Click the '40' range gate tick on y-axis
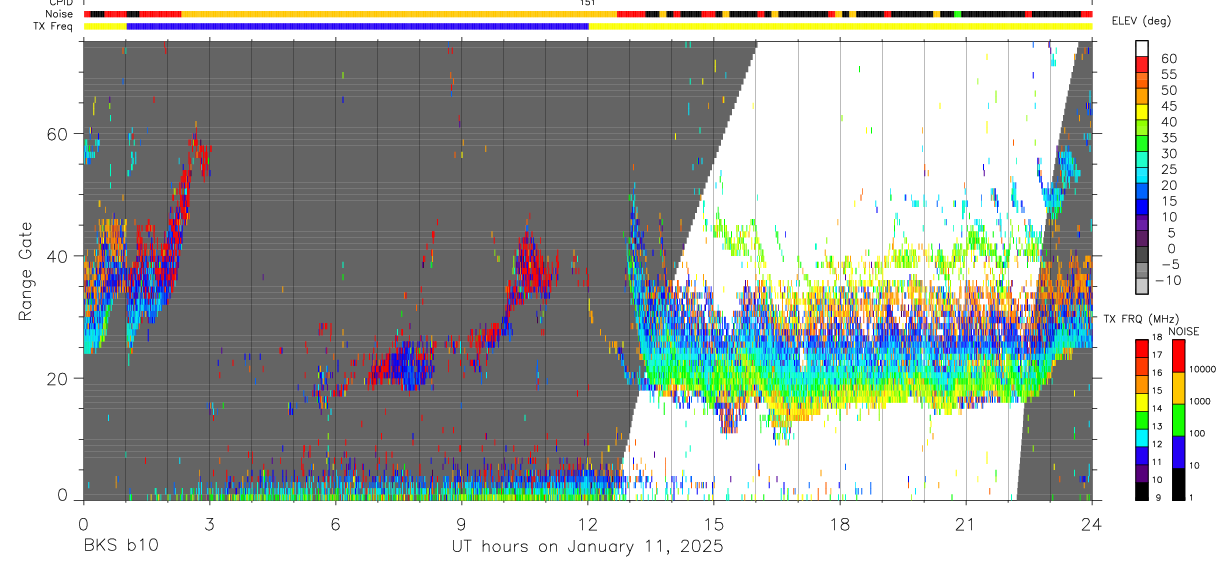The height and width of the screenshot is (567, 1228). tap(59, 255)
